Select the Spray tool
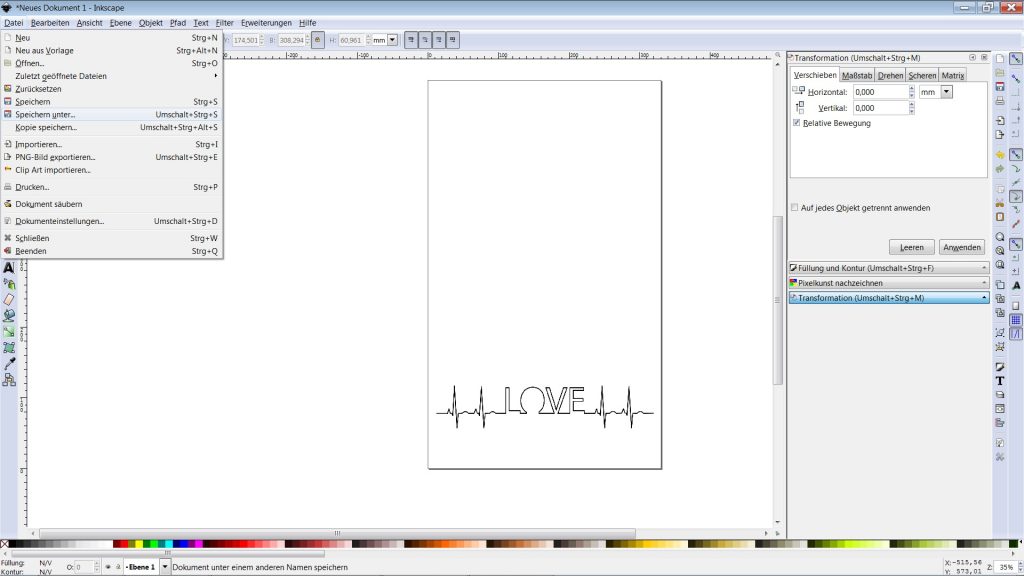 [9, 283]
